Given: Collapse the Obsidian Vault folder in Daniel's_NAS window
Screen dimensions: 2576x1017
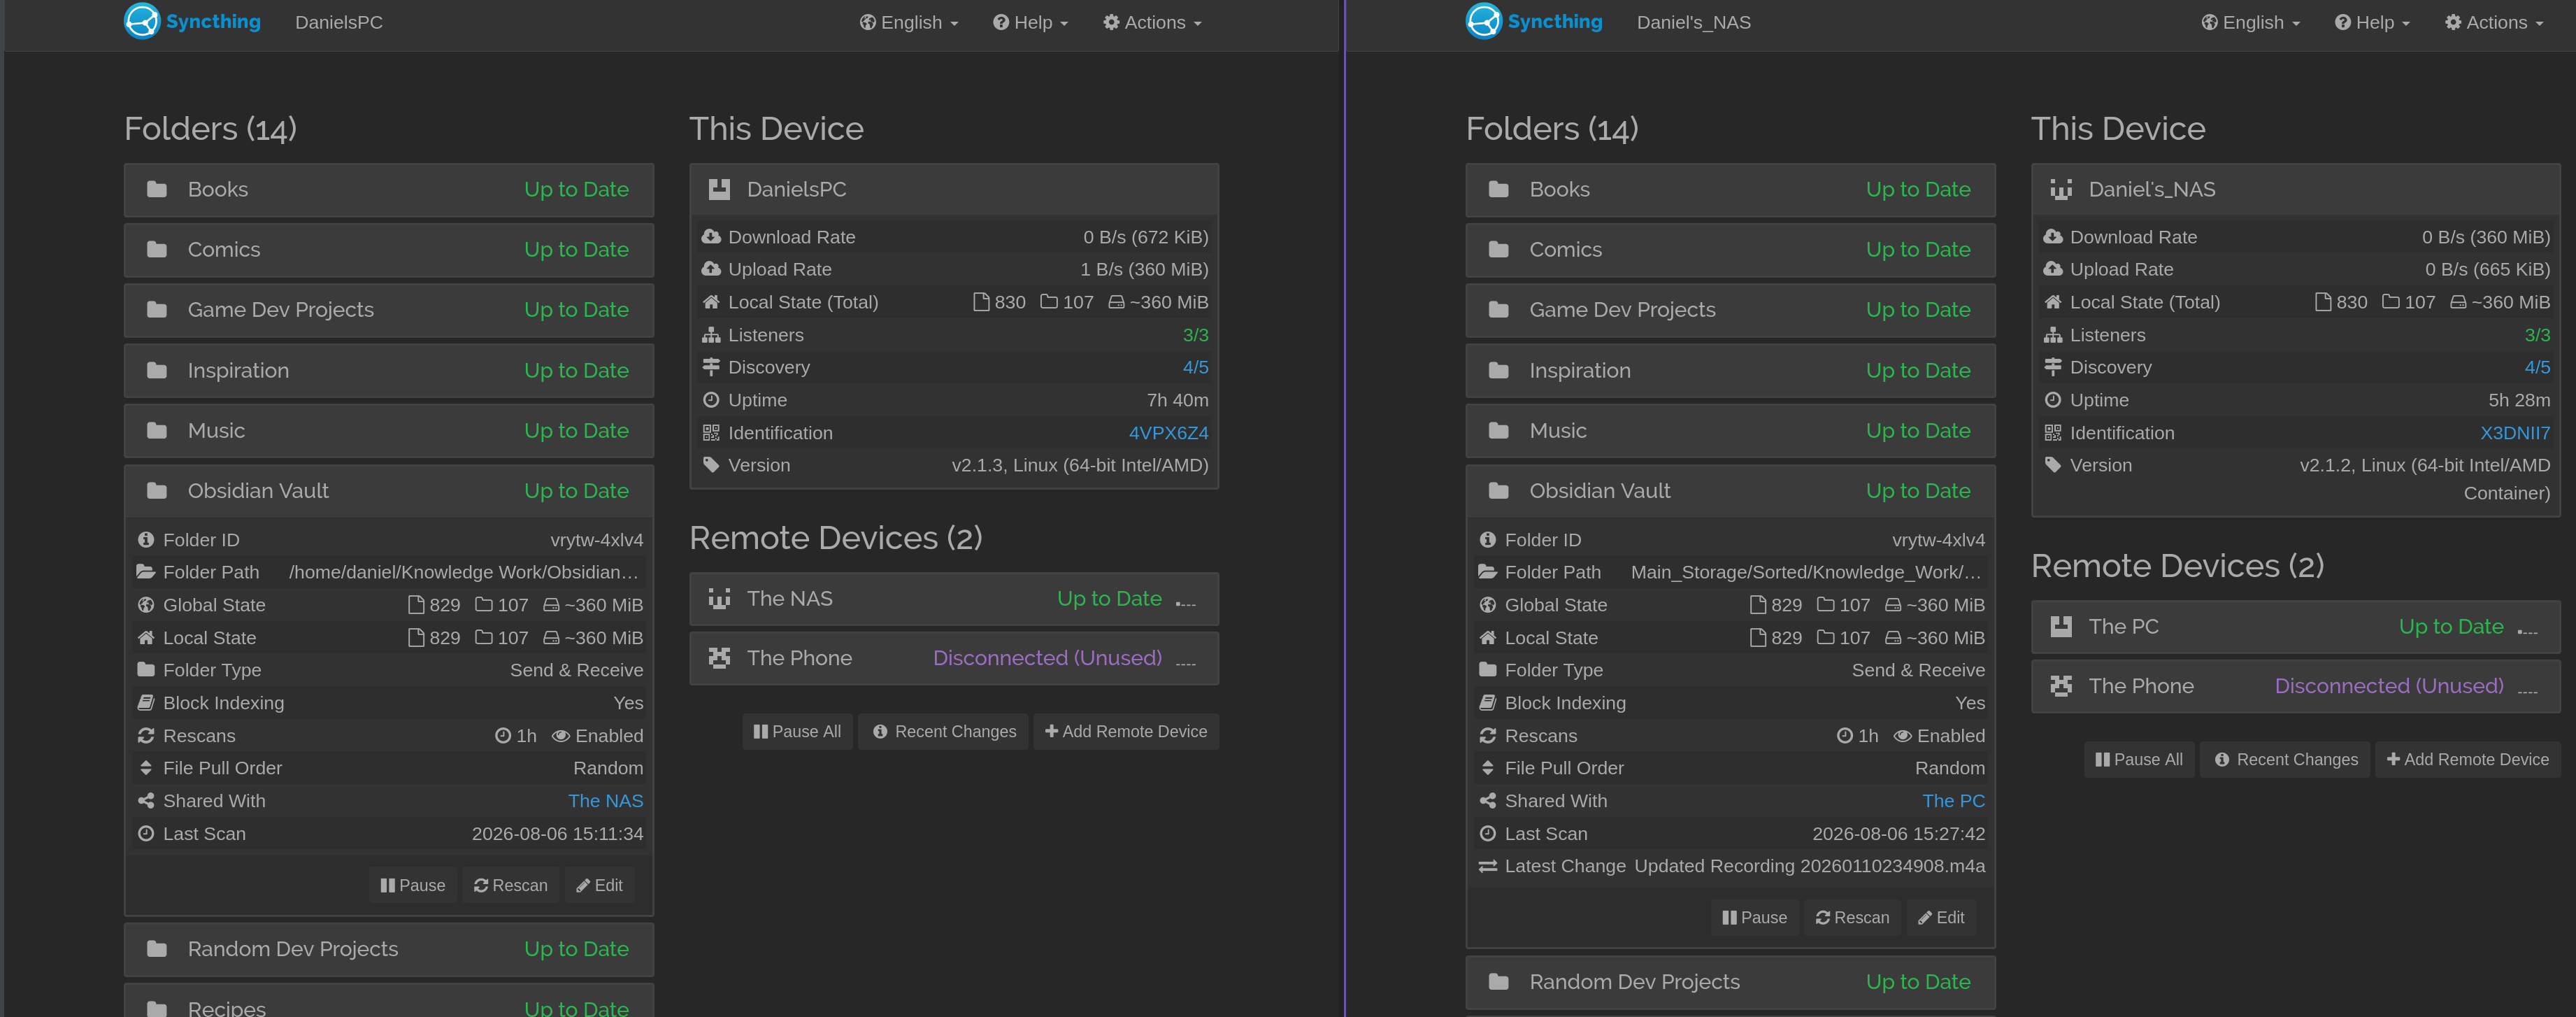Looking at the screenshot, I should pos(1731,491).
